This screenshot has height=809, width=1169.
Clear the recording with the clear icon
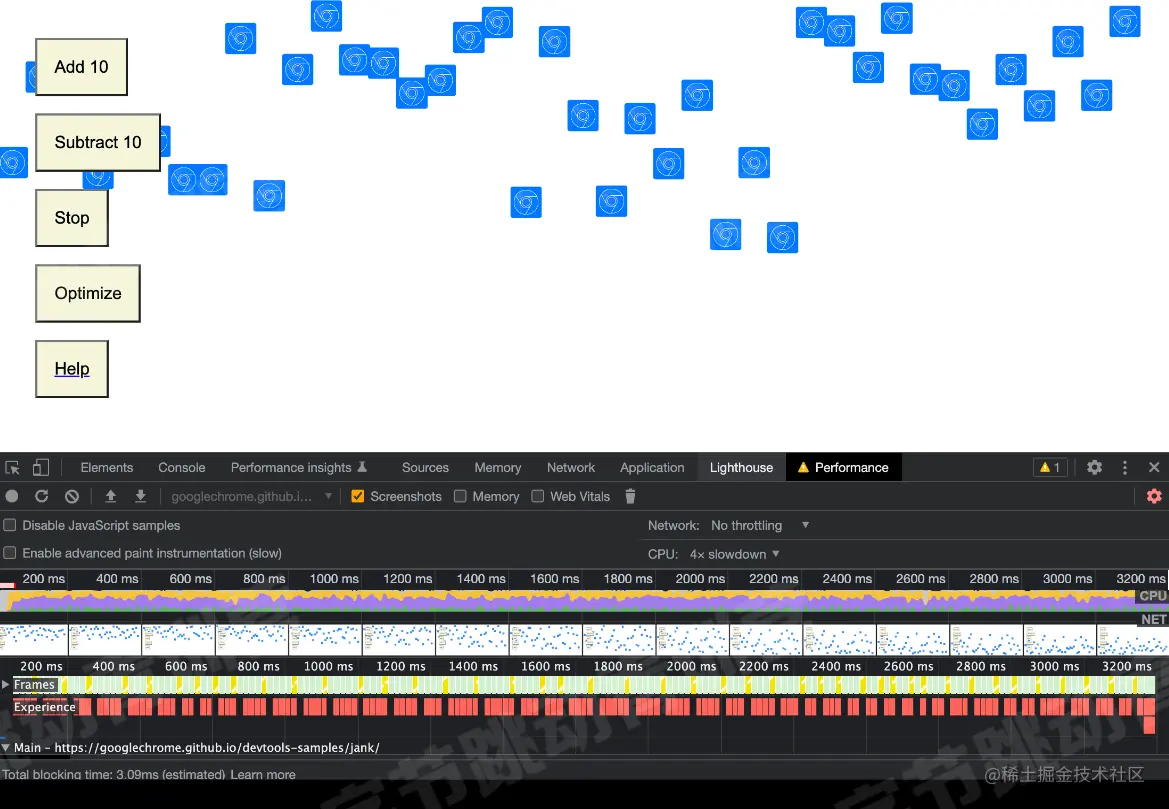click(72, 497)
